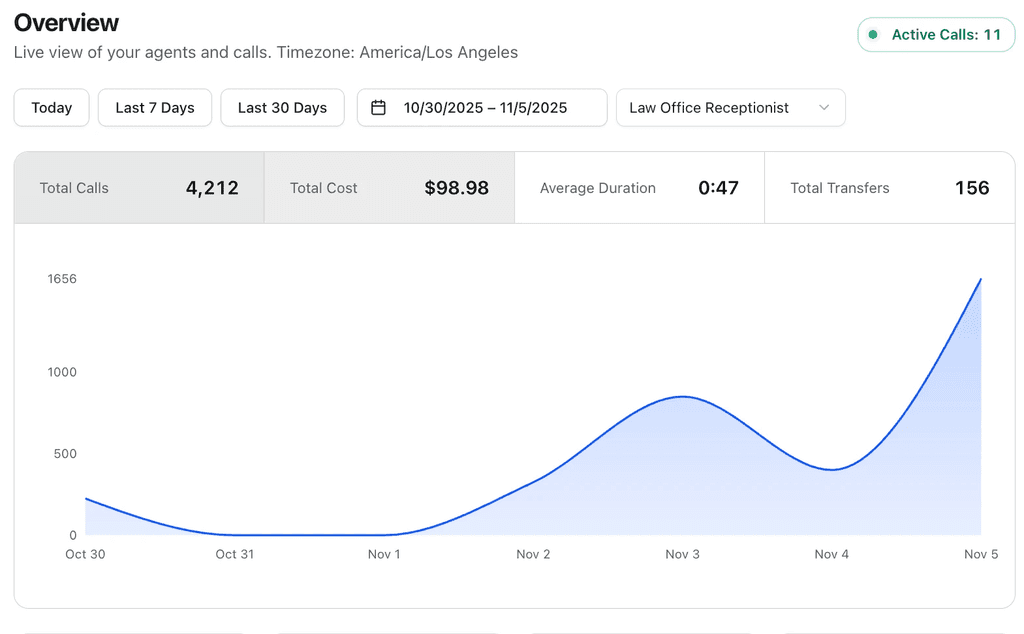Click the Nov 4 dip on chart

pyautogui.click(x=831, y=469)
